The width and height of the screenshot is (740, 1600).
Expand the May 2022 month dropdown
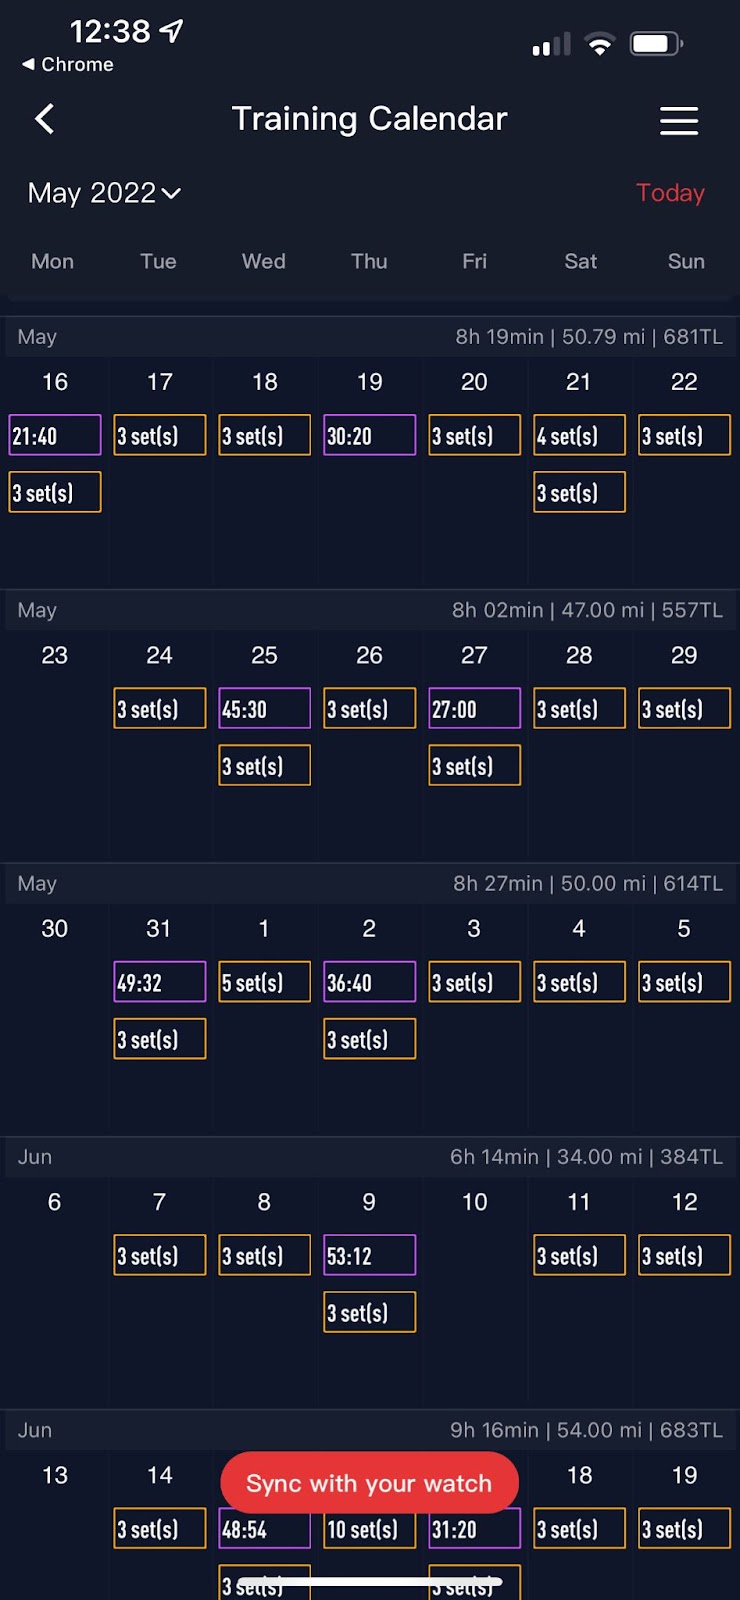104,192
